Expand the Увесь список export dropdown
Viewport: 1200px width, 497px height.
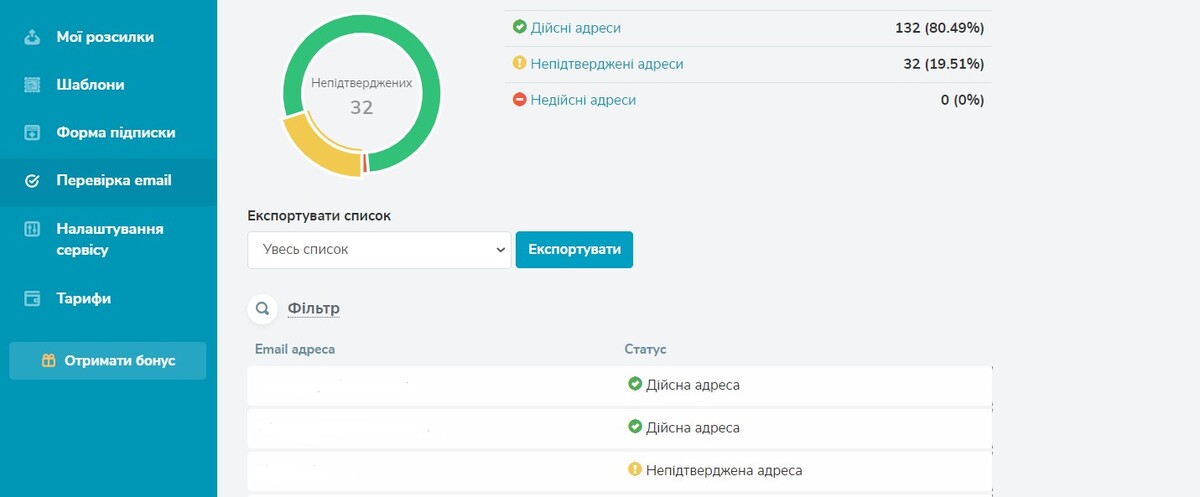pyautogui.click(x=379, y=250)
